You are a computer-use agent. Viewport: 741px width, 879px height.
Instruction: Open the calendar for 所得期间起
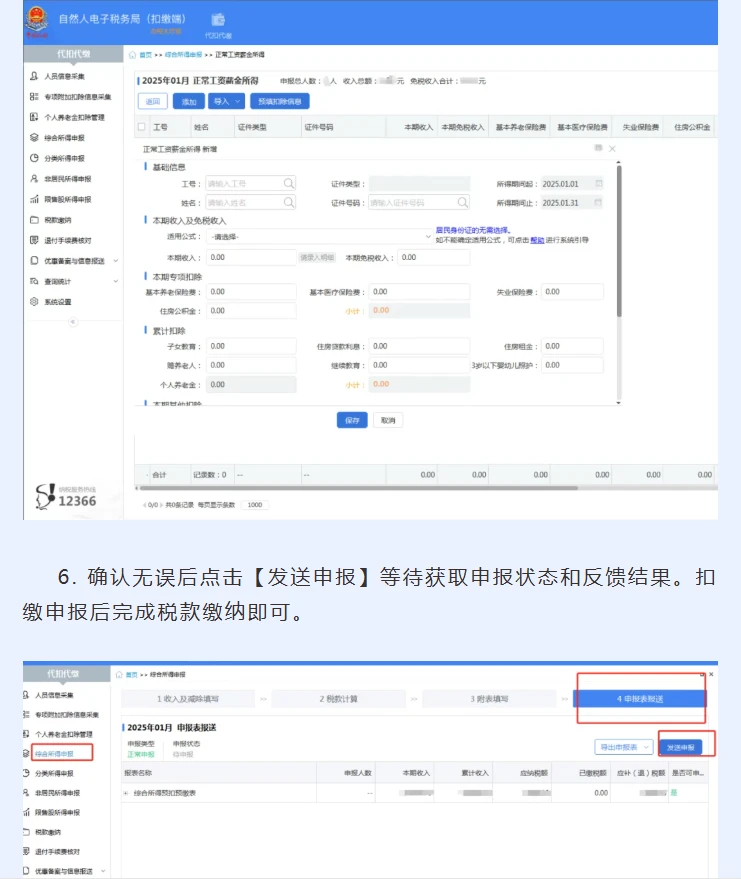[599, 183]
